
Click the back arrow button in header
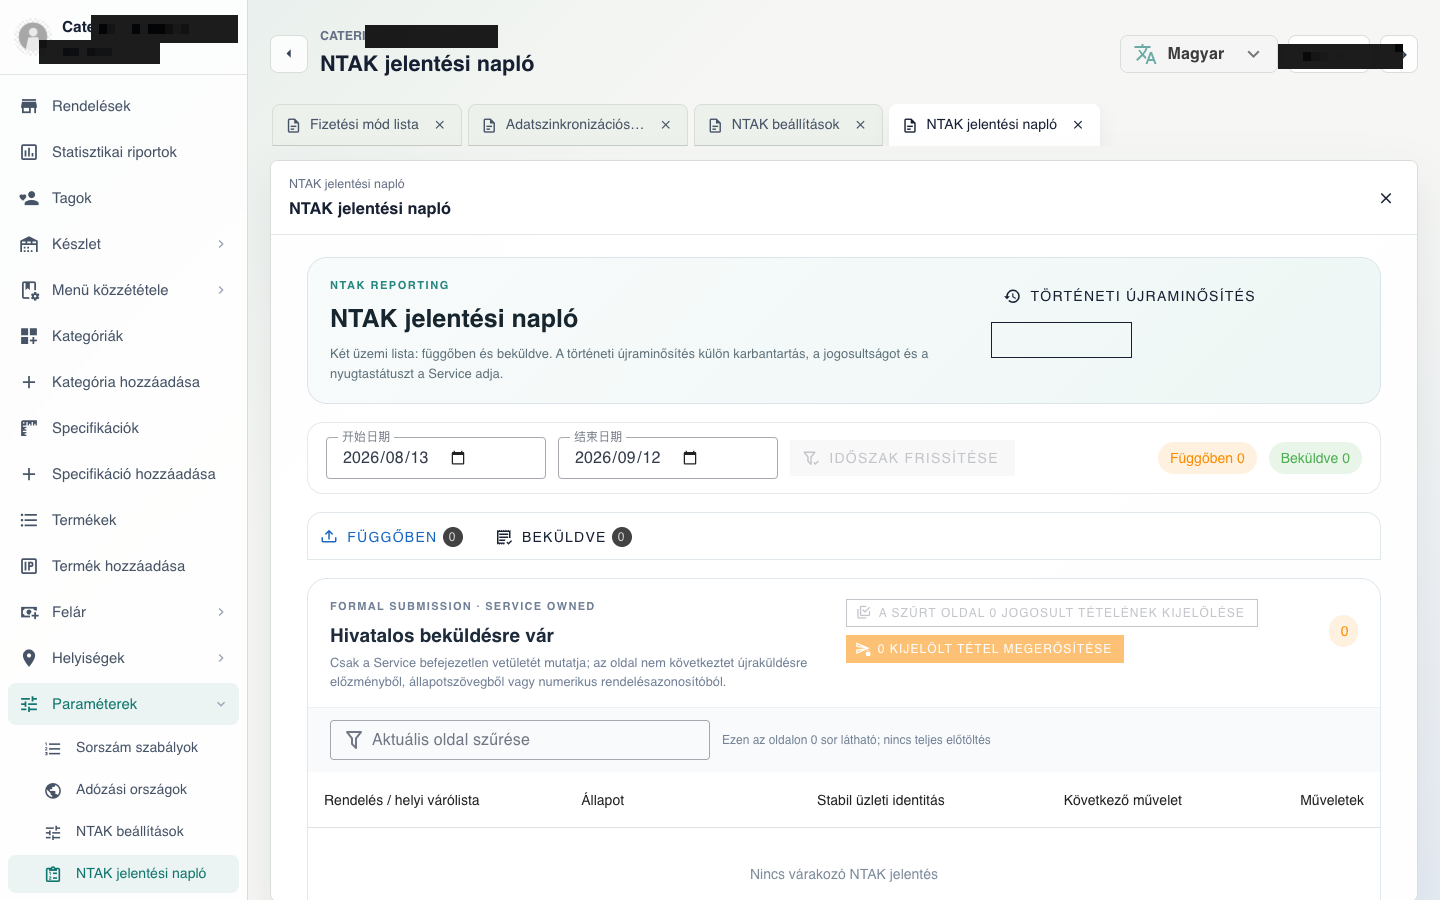289,54
